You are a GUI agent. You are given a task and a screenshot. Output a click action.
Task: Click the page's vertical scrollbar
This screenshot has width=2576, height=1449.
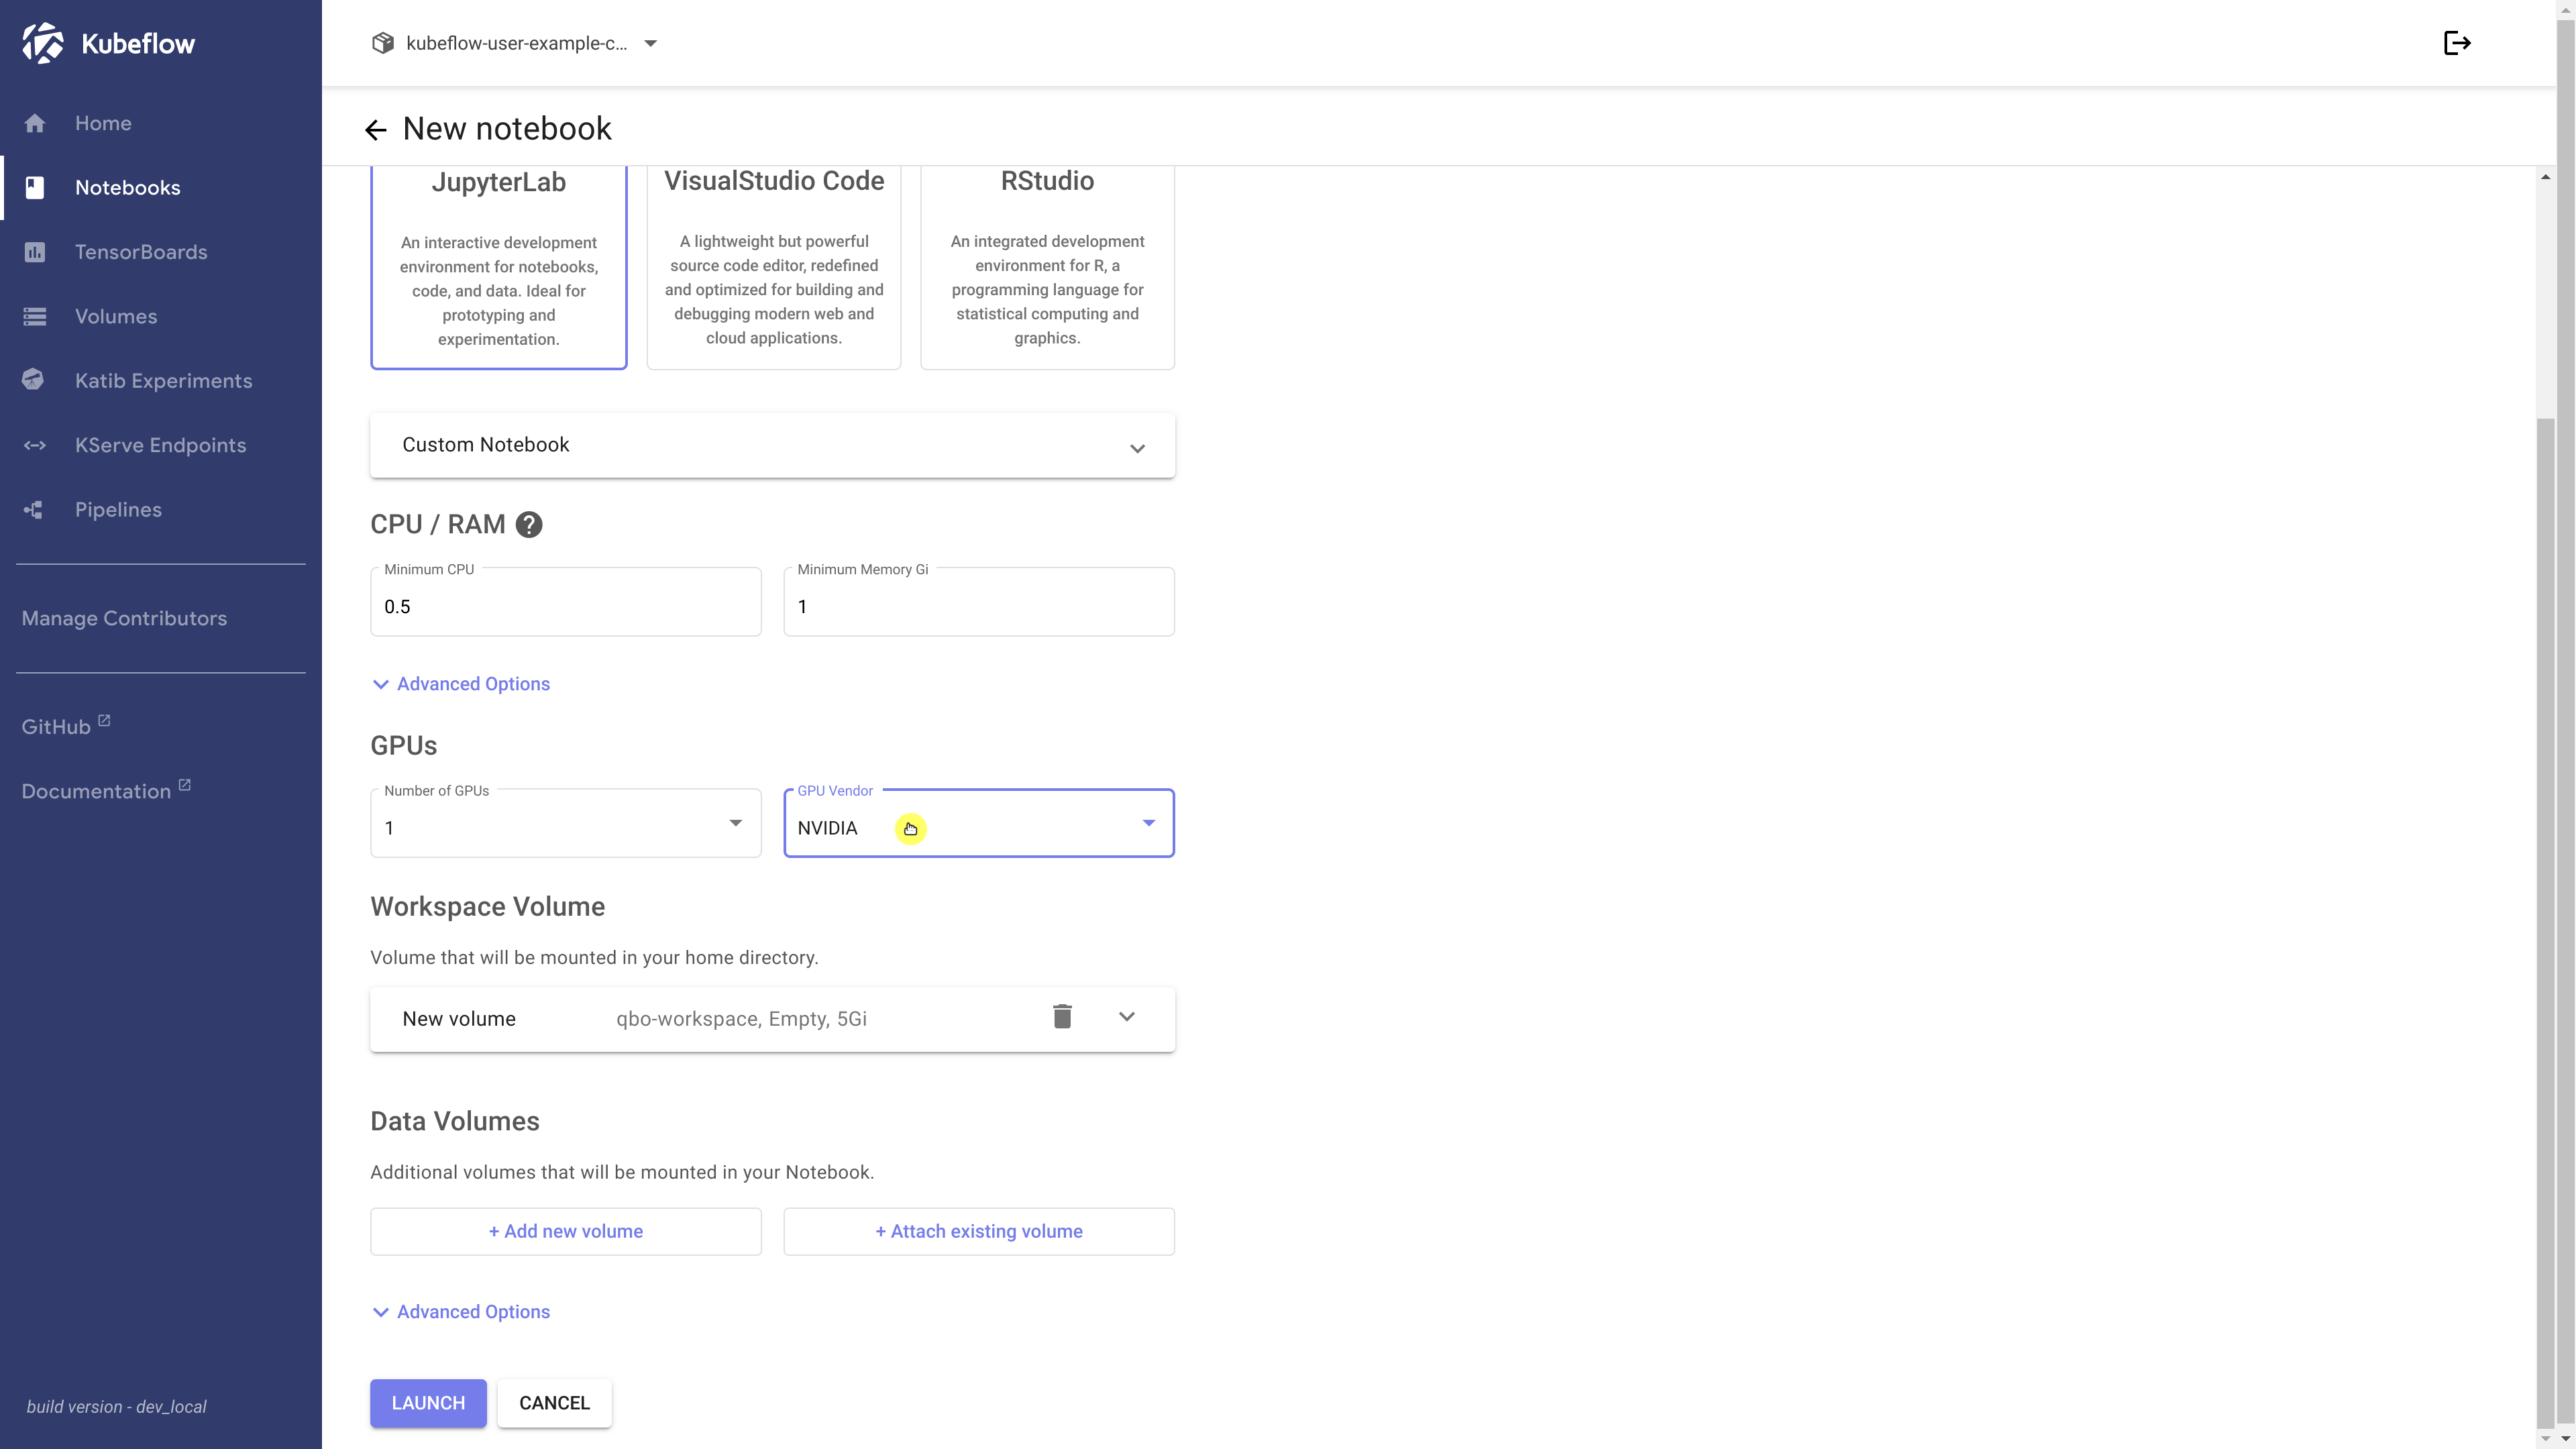point(2545,900)
